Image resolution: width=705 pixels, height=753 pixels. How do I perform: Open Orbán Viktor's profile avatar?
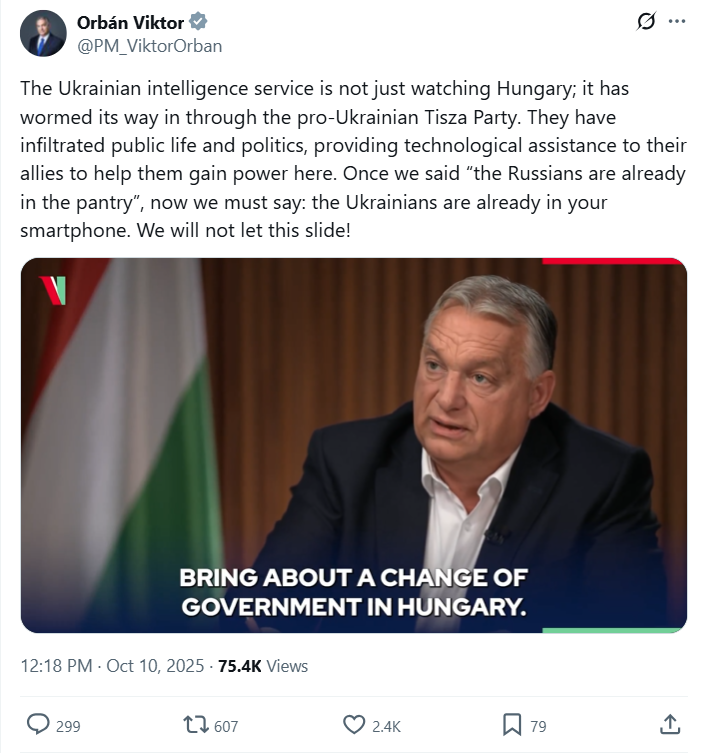click(x=43, y=34)
